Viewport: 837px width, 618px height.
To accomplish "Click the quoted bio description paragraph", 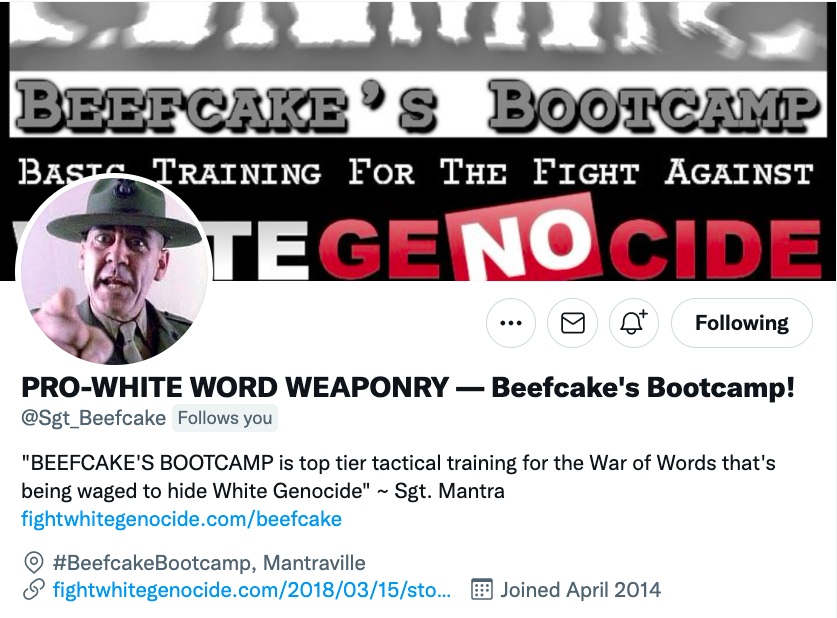I will click(x=398, y=477).
